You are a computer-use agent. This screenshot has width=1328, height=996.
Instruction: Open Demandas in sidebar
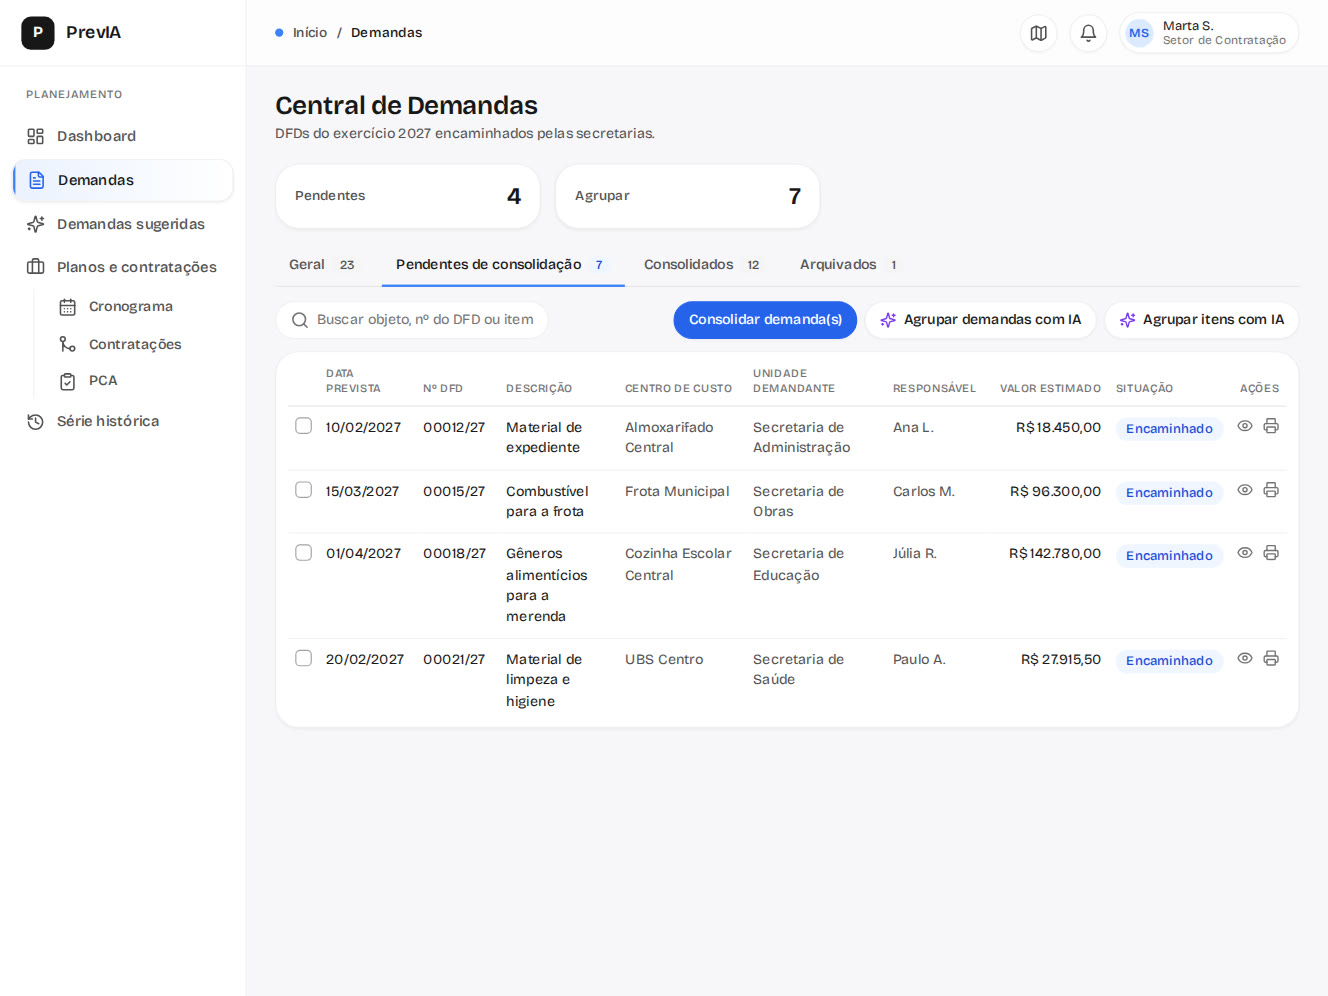pos(123,180)
